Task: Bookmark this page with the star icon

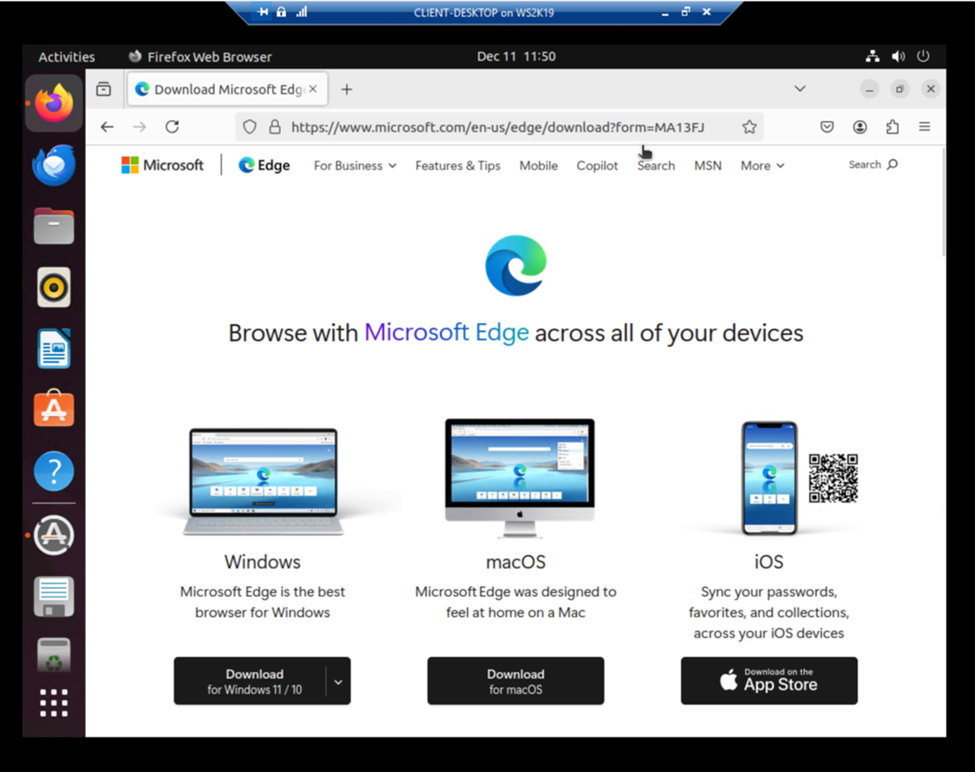Action: pyautogui.click(x=749, y=127)
